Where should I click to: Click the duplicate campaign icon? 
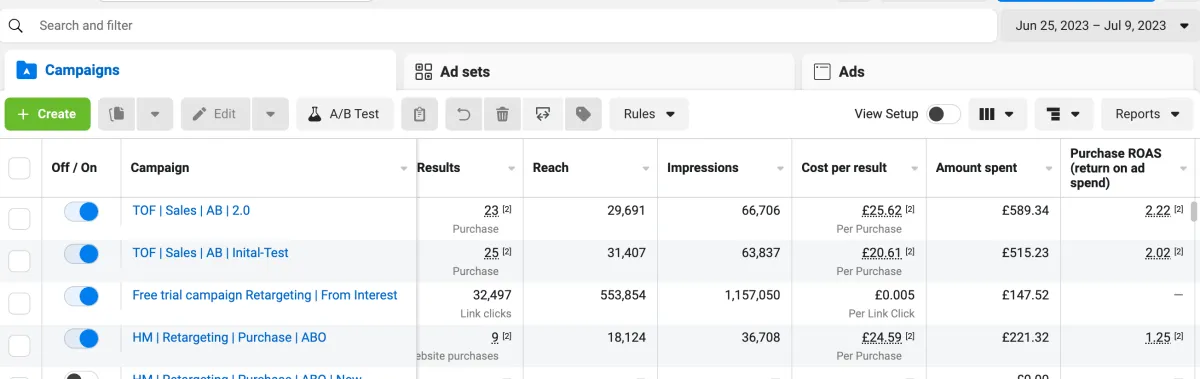117,114
